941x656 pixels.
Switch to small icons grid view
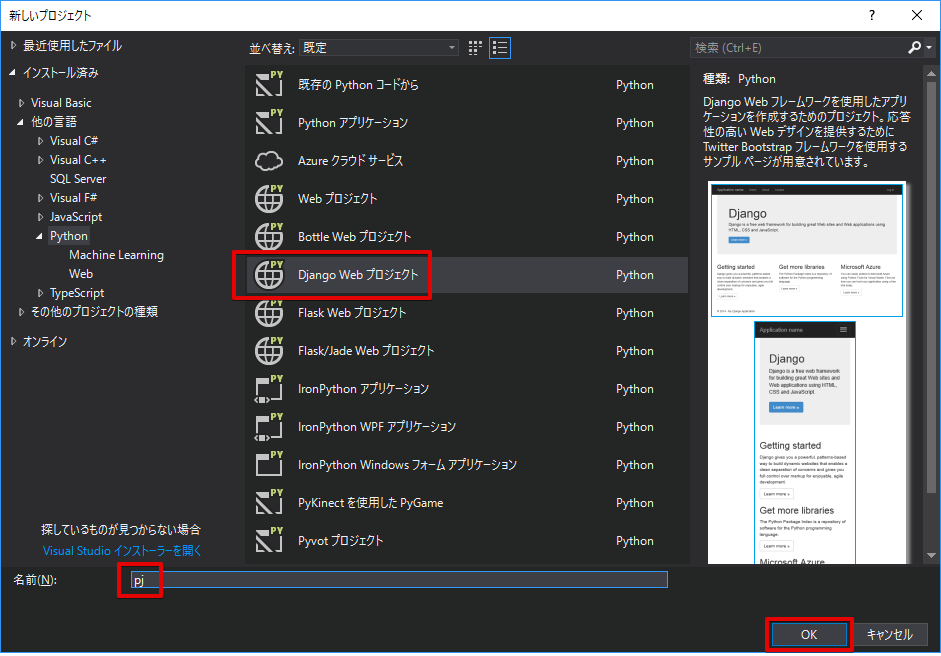[475, 48]
